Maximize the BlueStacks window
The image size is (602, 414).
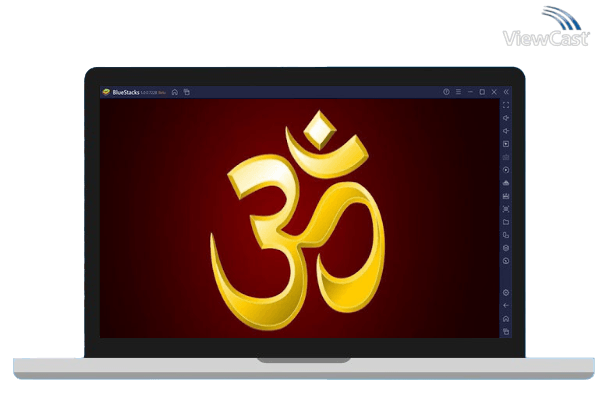click(x=482, y=92)
